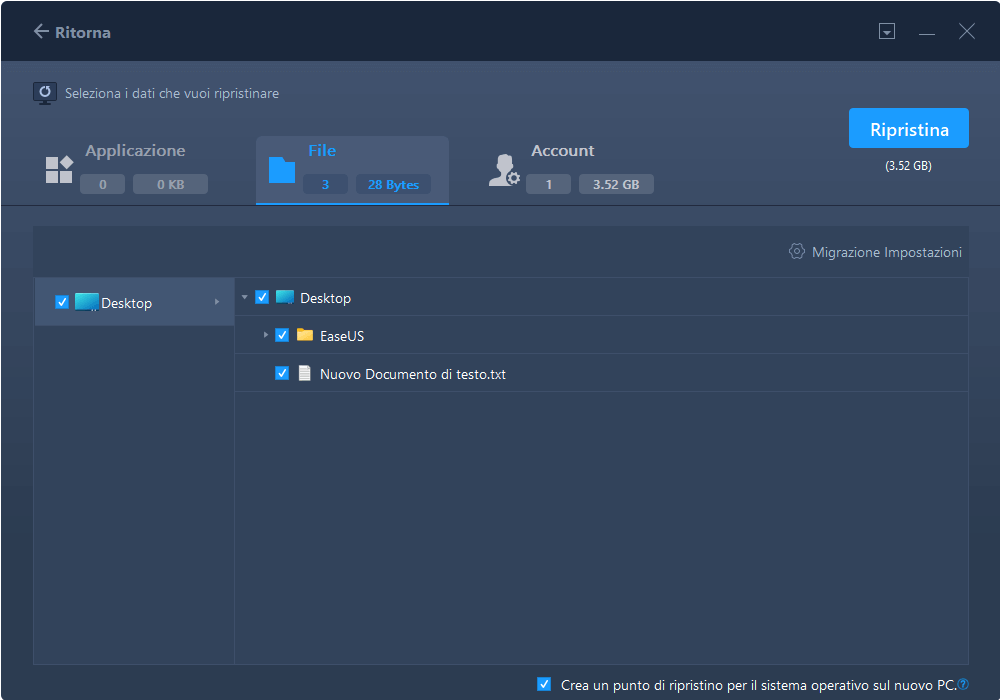Select the EaseUS folder label
Viewport: 1000px width, 700px height.
pos(342,336)
